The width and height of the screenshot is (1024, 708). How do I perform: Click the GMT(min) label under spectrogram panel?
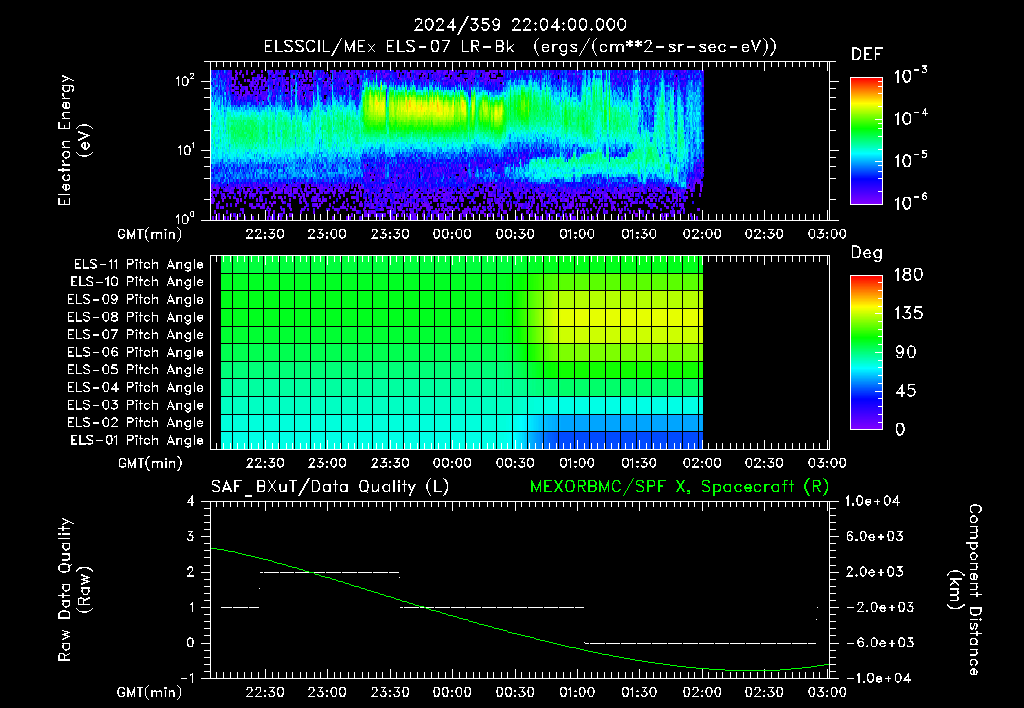[x=150, y=234]
